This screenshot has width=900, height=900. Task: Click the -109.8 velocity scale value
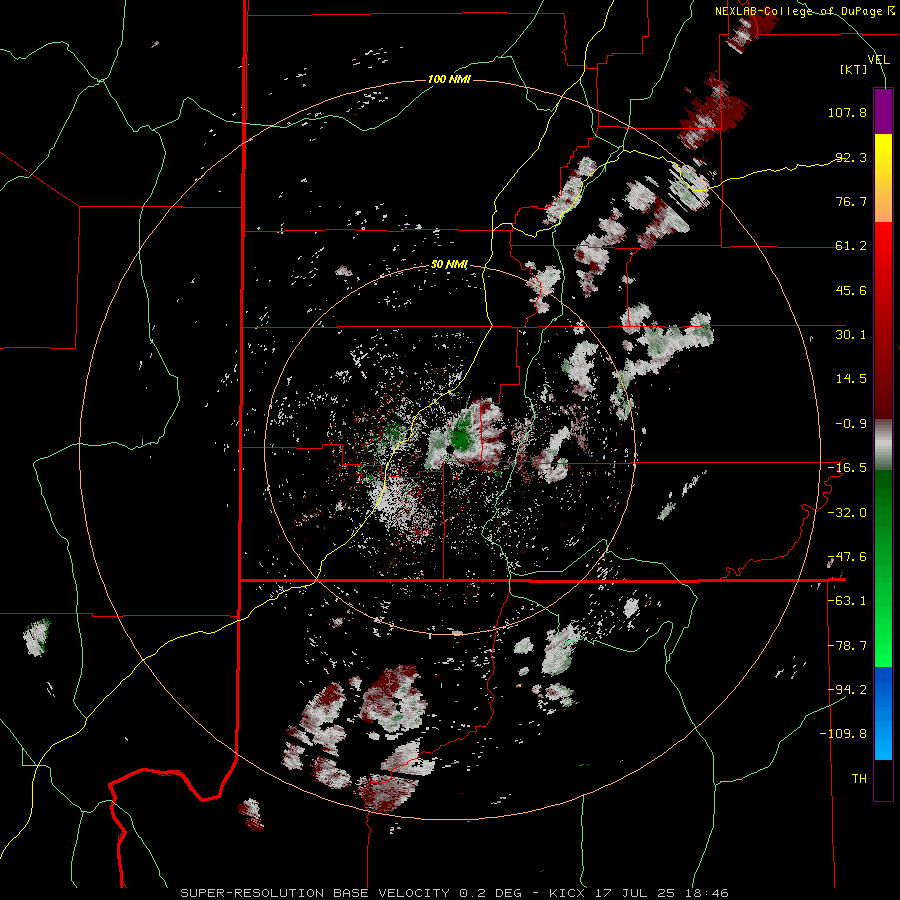pyautogui.click(x=844, y=734)
